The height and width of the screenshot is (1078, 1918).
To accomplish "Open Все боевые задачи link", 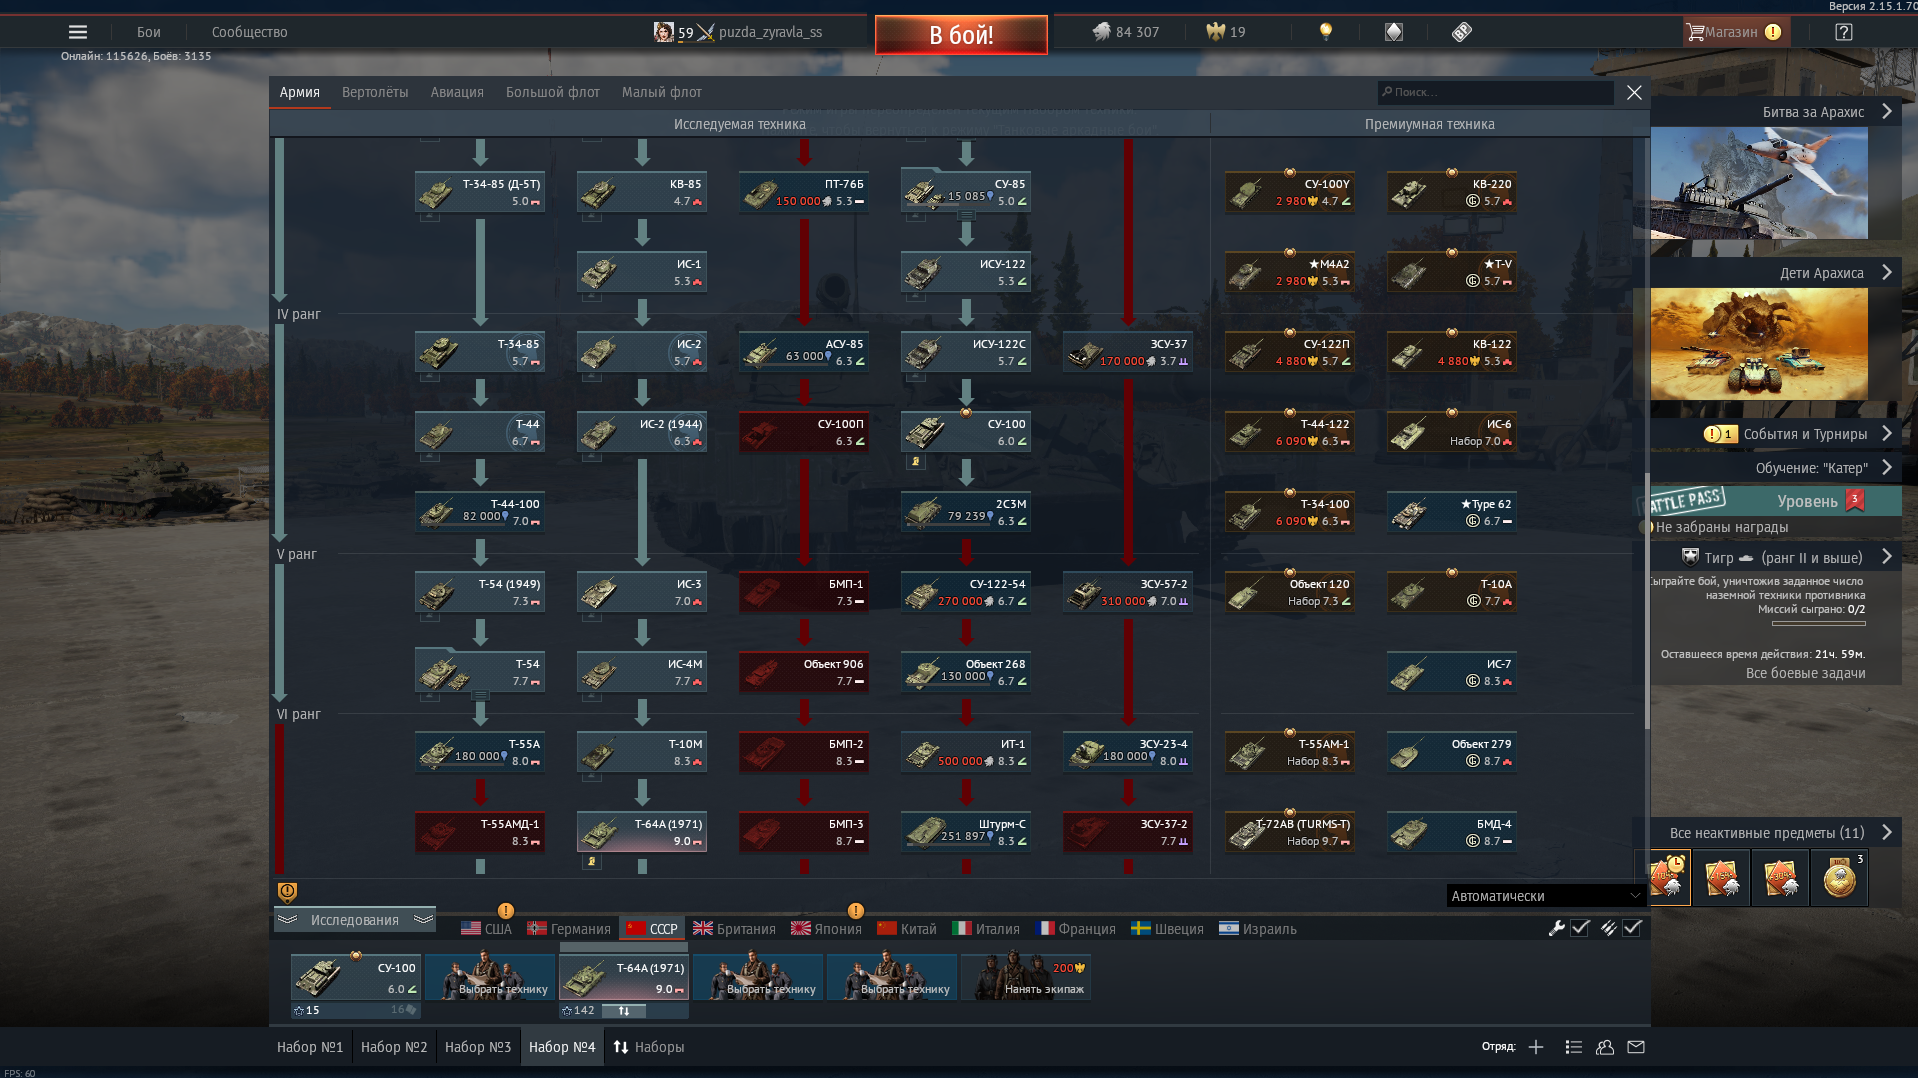I will click(x=1805, y=673).
